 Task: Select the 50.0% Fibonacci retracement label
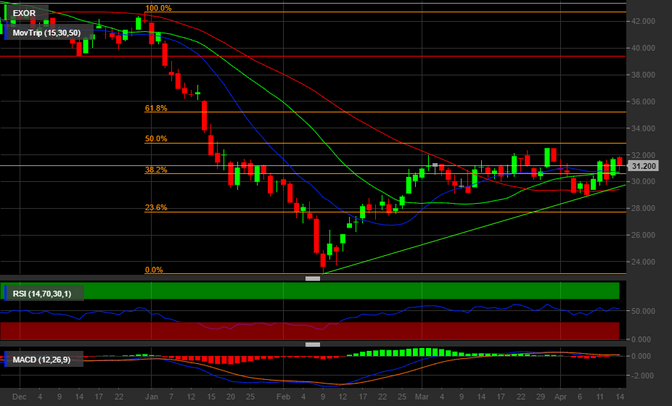[156, 139]
